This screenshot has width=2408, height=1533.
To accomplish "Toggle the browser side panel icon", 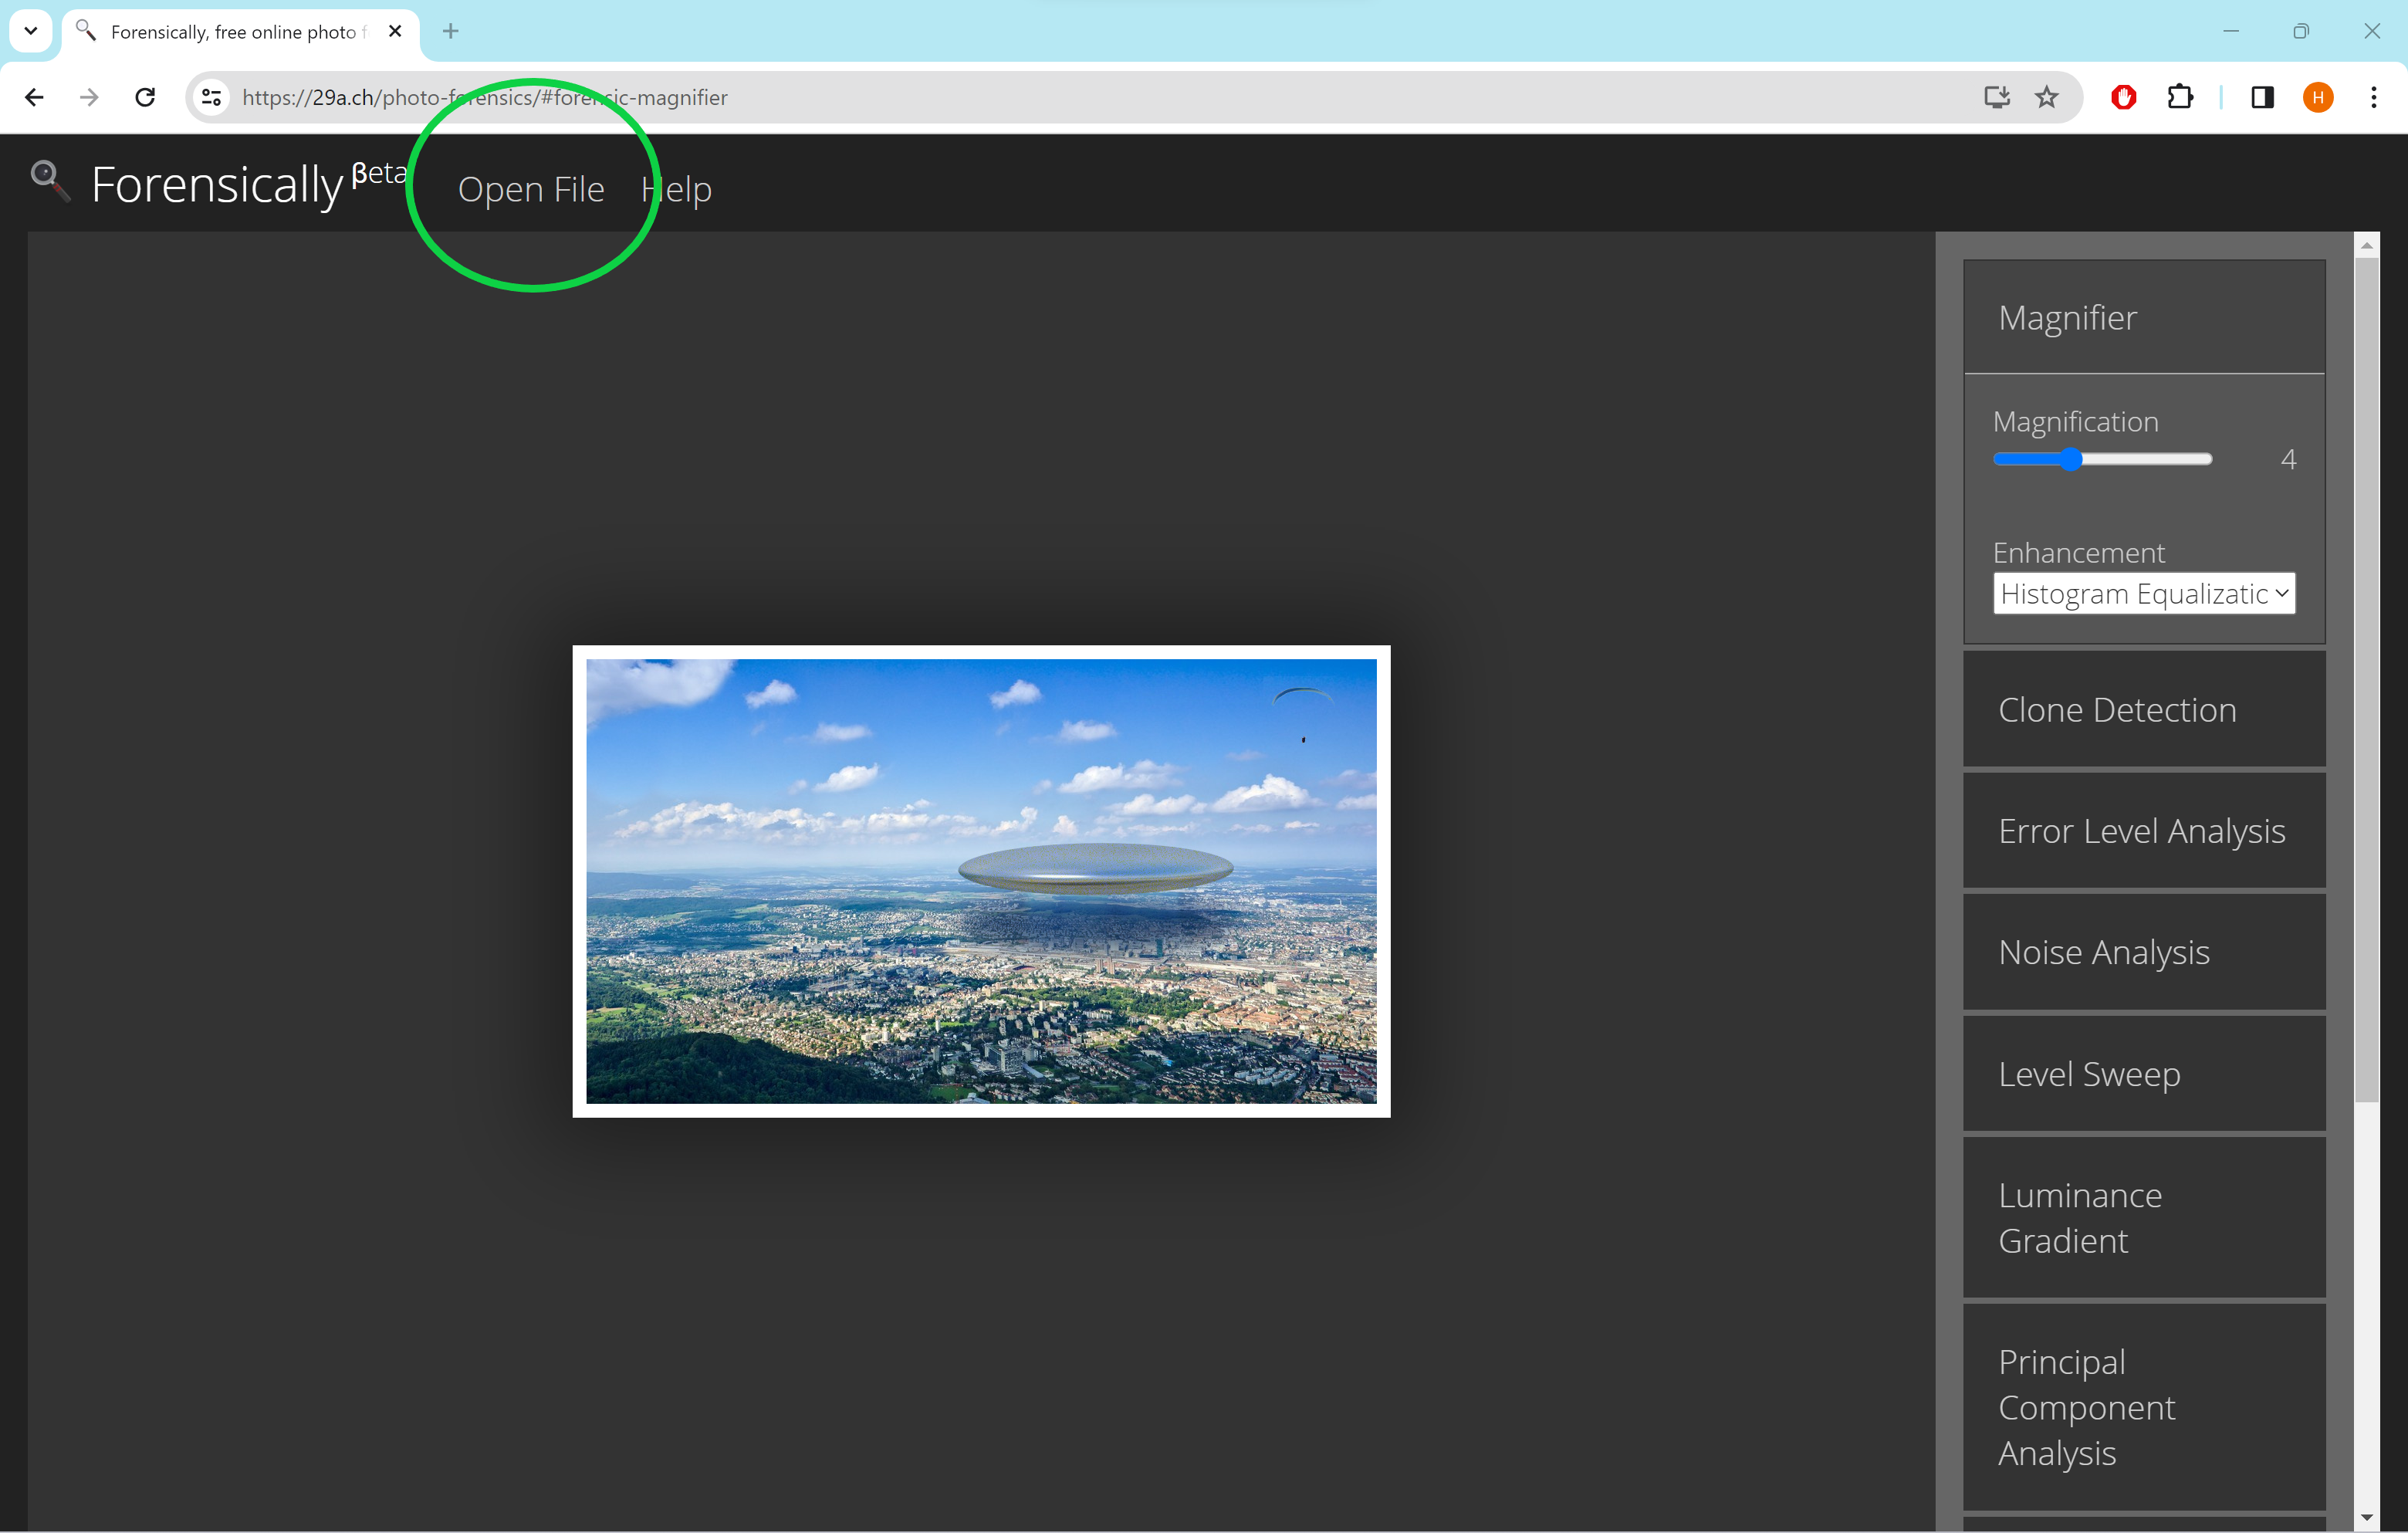I will [2262, 97].
